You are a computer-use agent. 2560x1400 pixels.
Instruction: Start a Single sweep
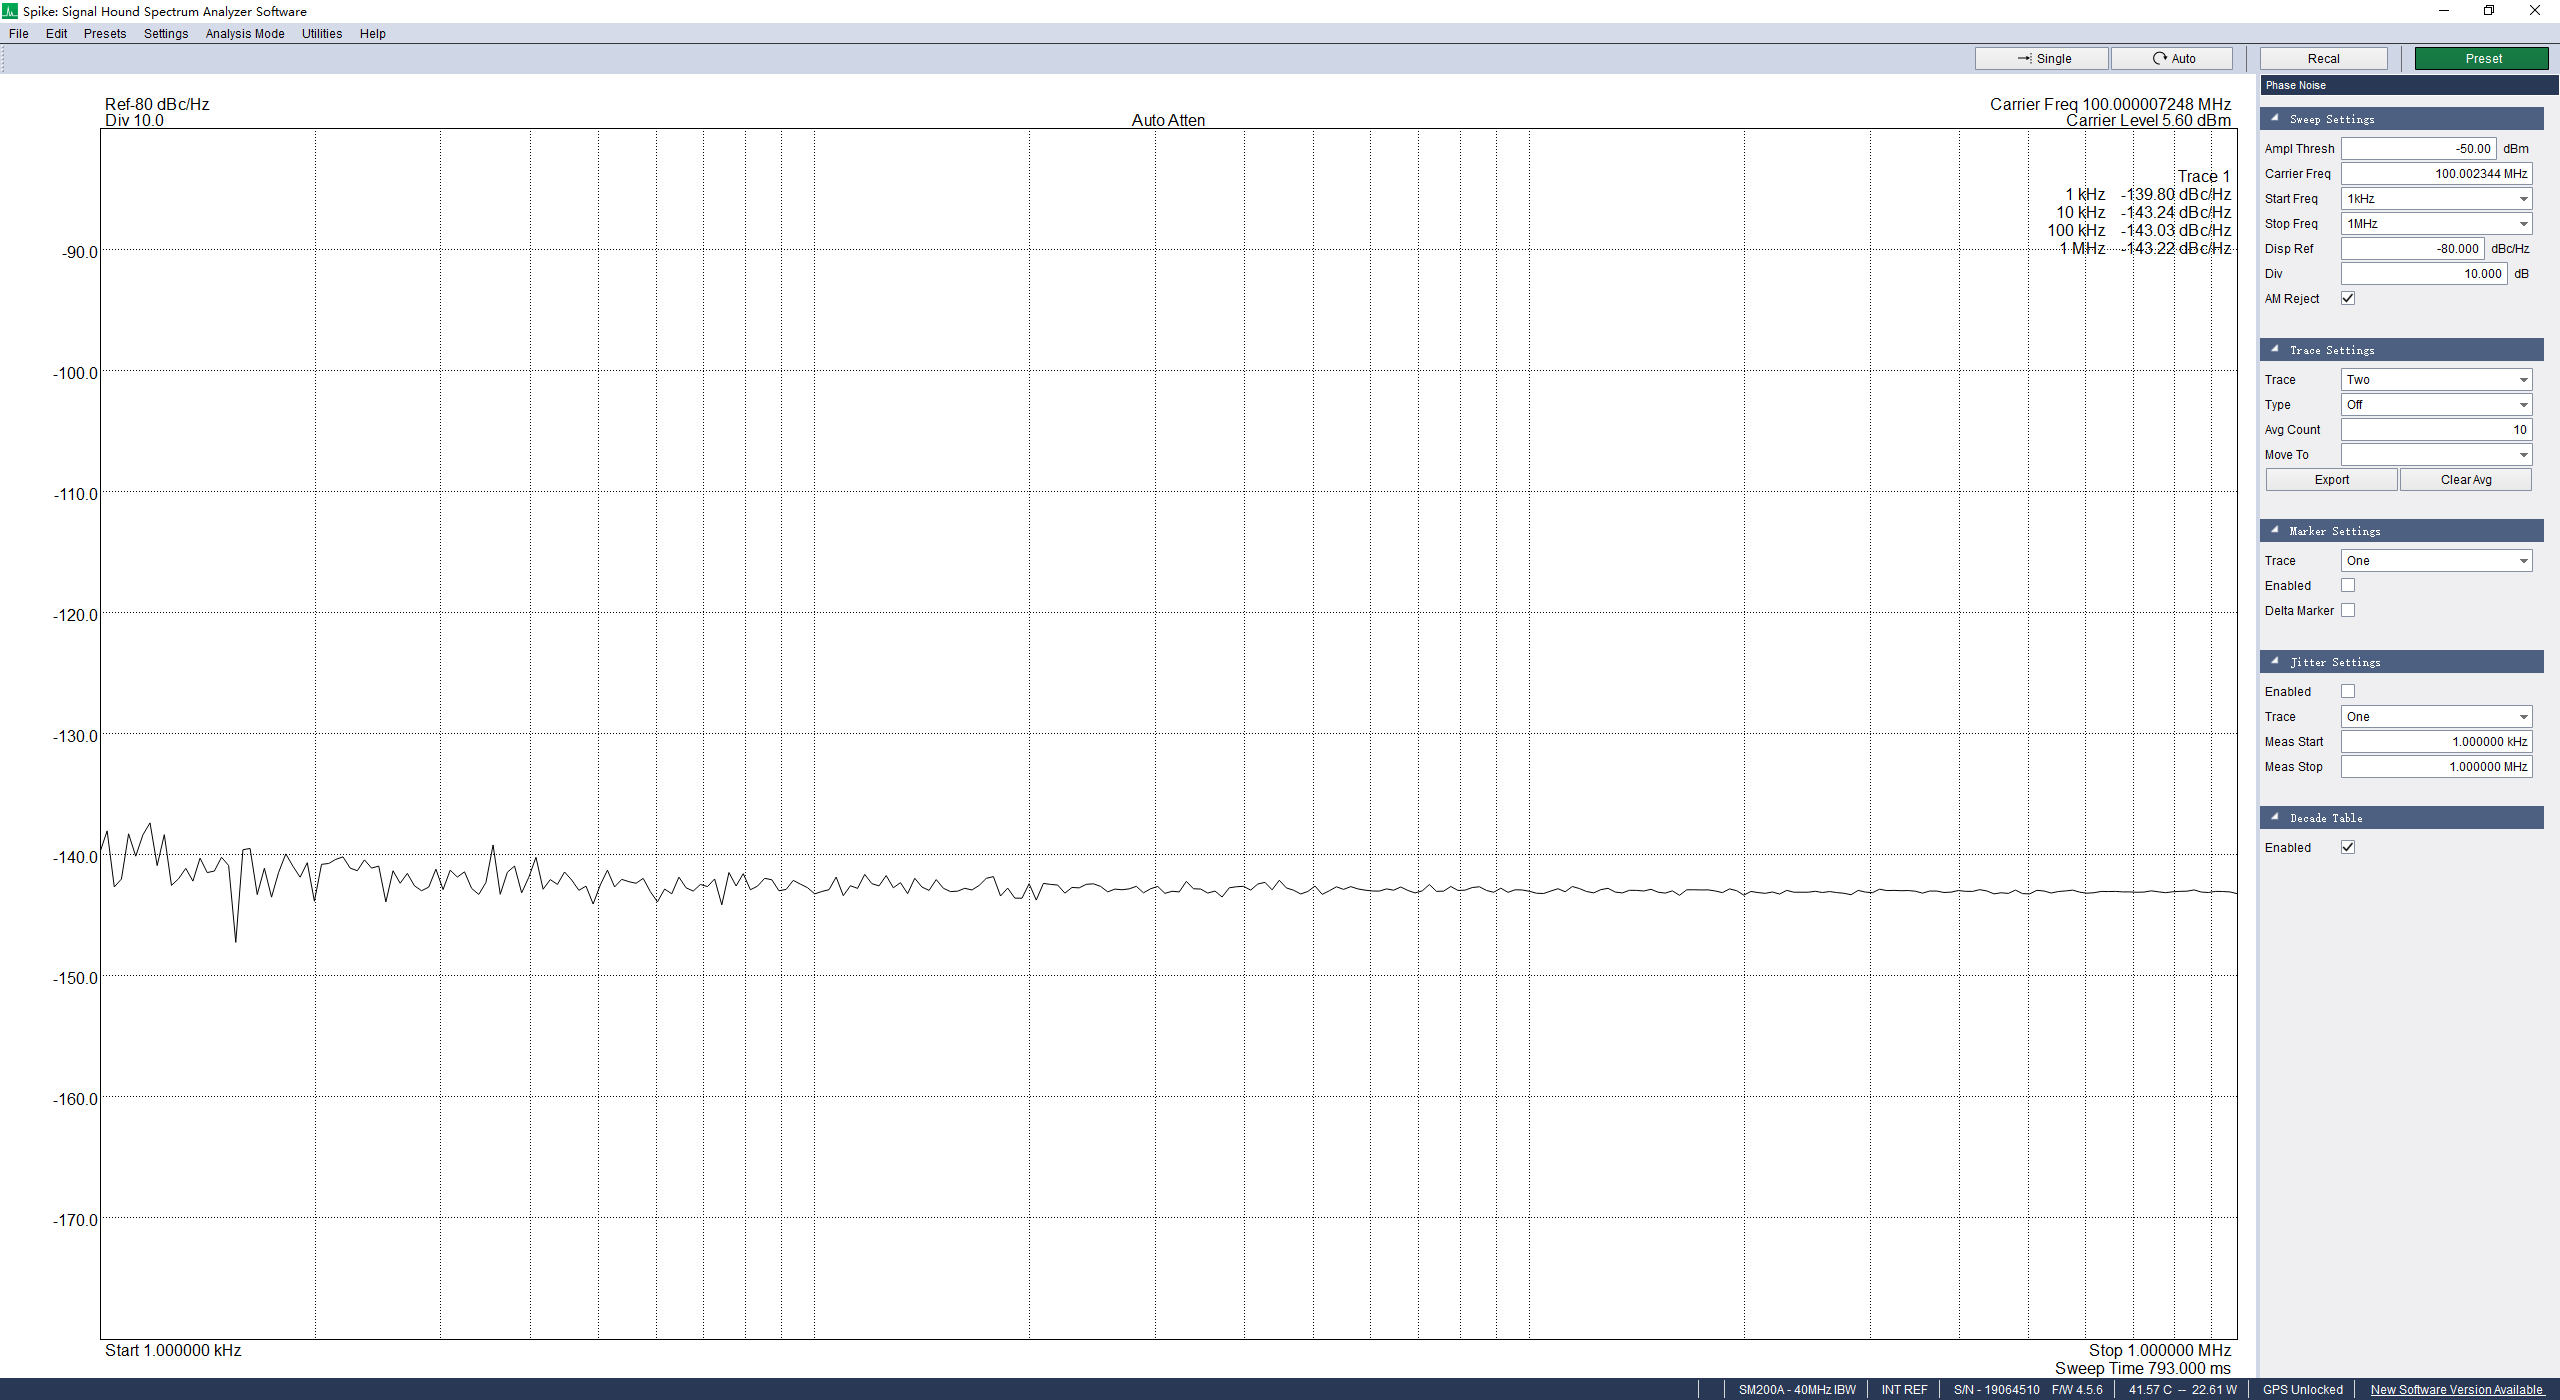coord(2041,59)
